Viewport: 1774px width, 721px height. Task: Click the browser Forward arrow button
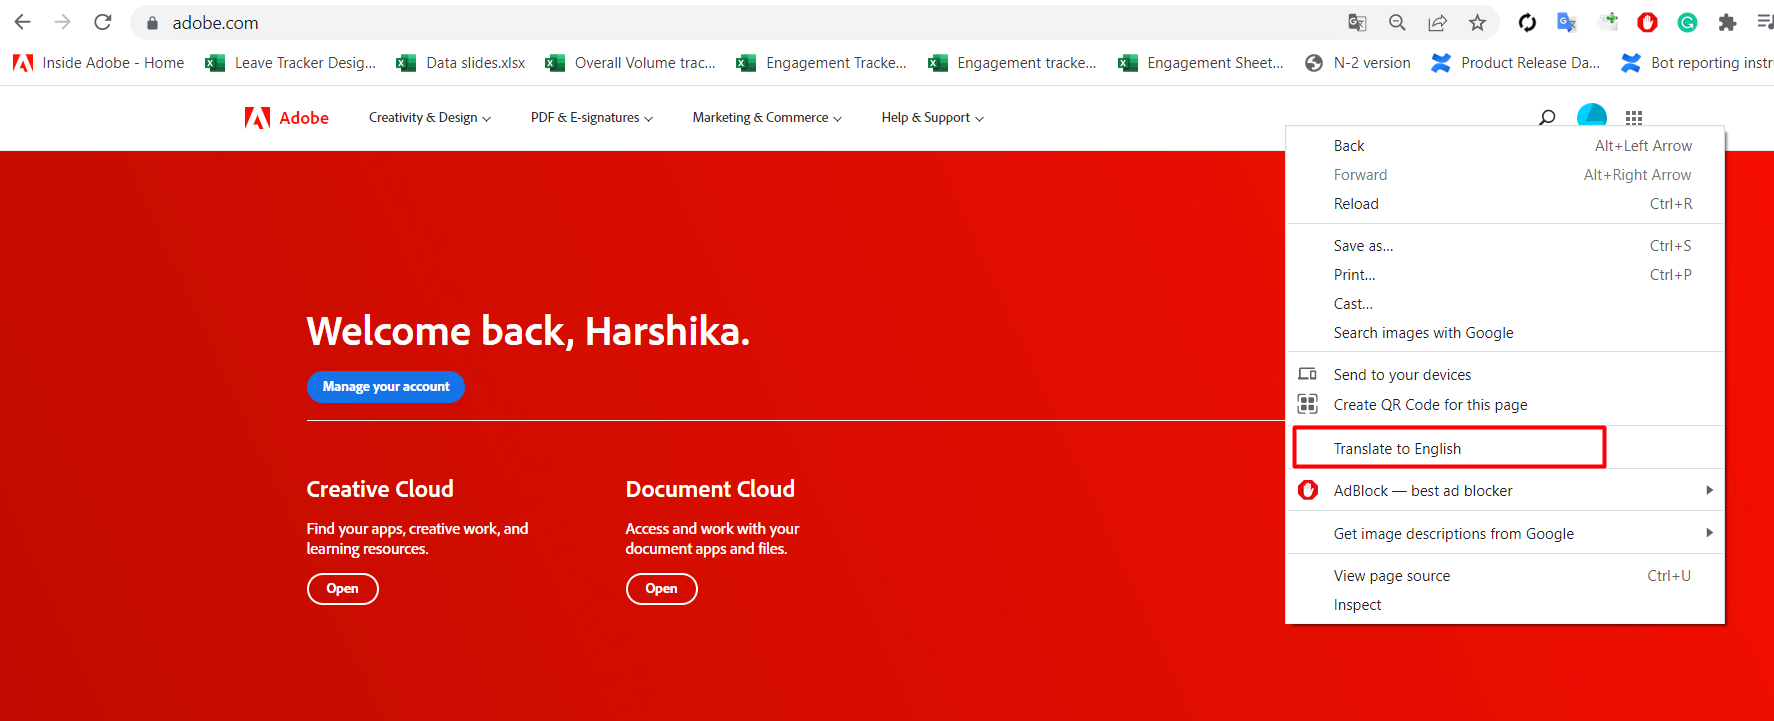click(62, 22)
